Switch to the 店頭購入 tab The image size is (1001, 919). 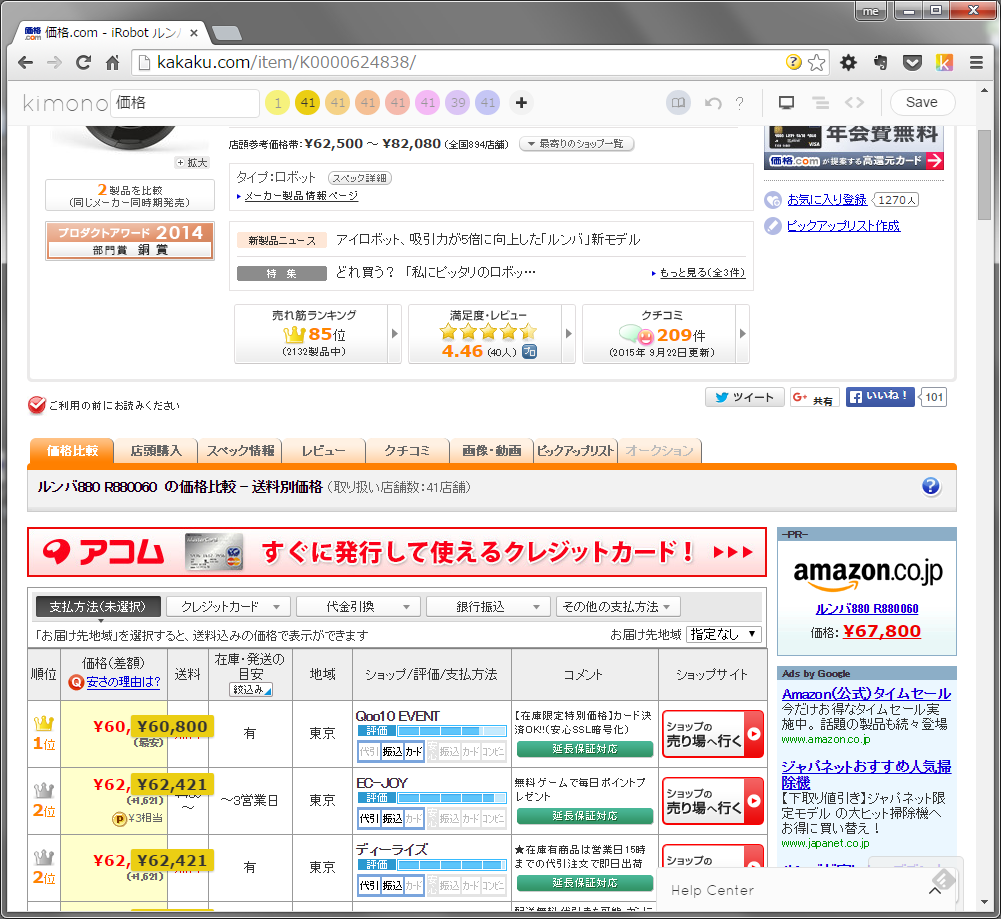pyautogui.click(x=156, y=451)
